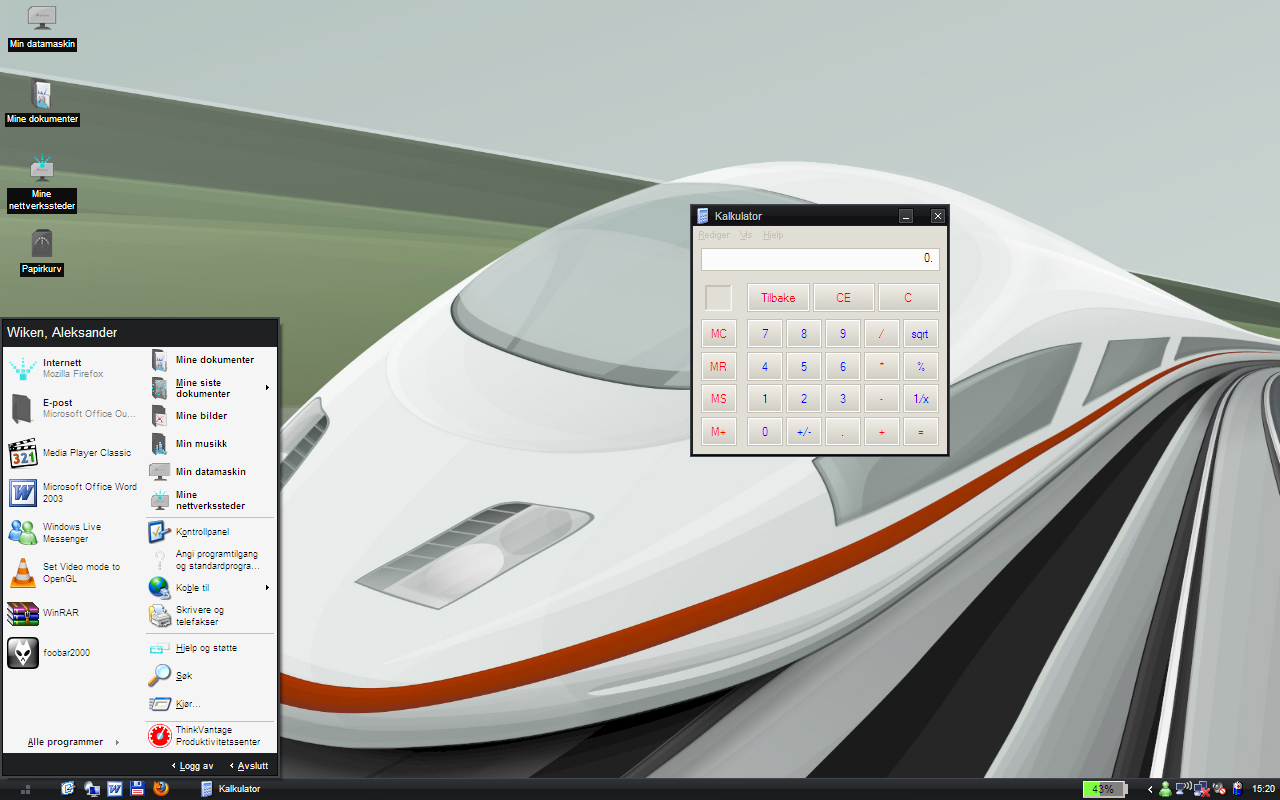Open Vis menu in Kalkulator
This screenshot has width=1280, height=800.
(746, 236)
